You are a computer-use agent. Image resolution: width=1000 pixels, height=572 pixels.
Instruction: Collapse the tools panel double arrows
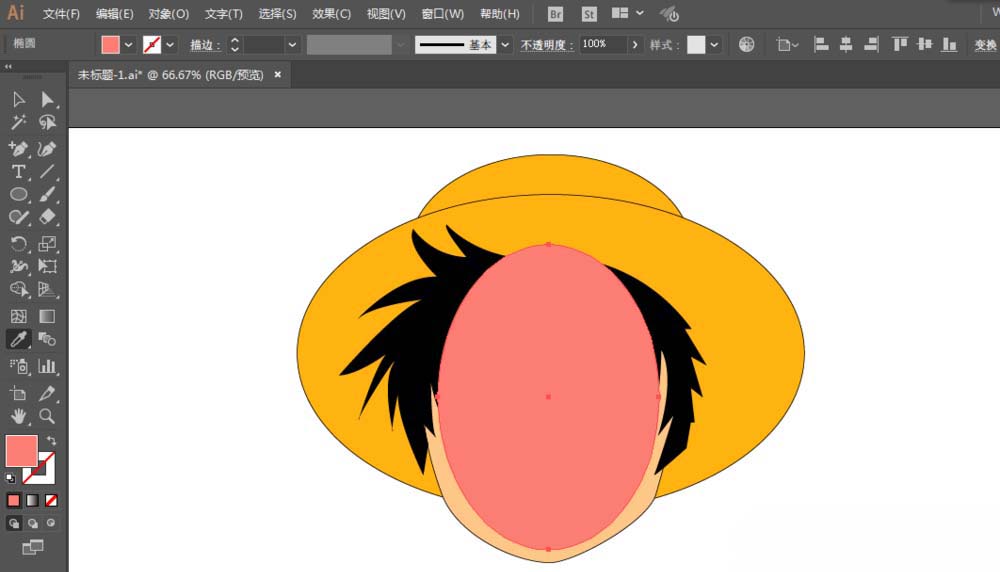coord(8,66)
